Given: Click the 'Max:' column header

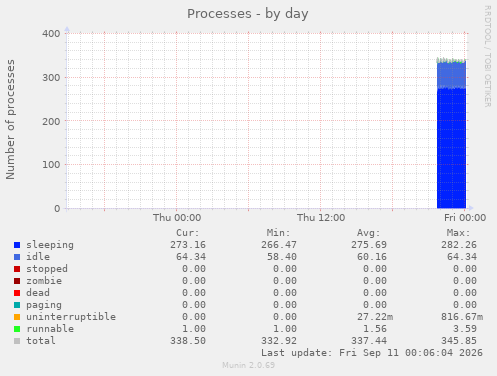Looking at the screenshot, I should click(x=458, y=233).
